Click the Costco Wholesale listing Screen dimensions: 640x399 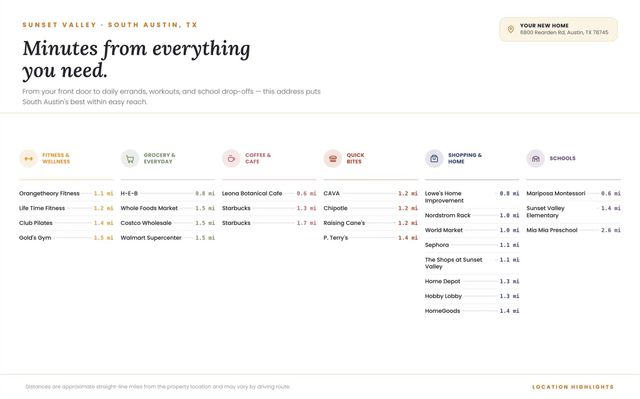click(168, 223)
